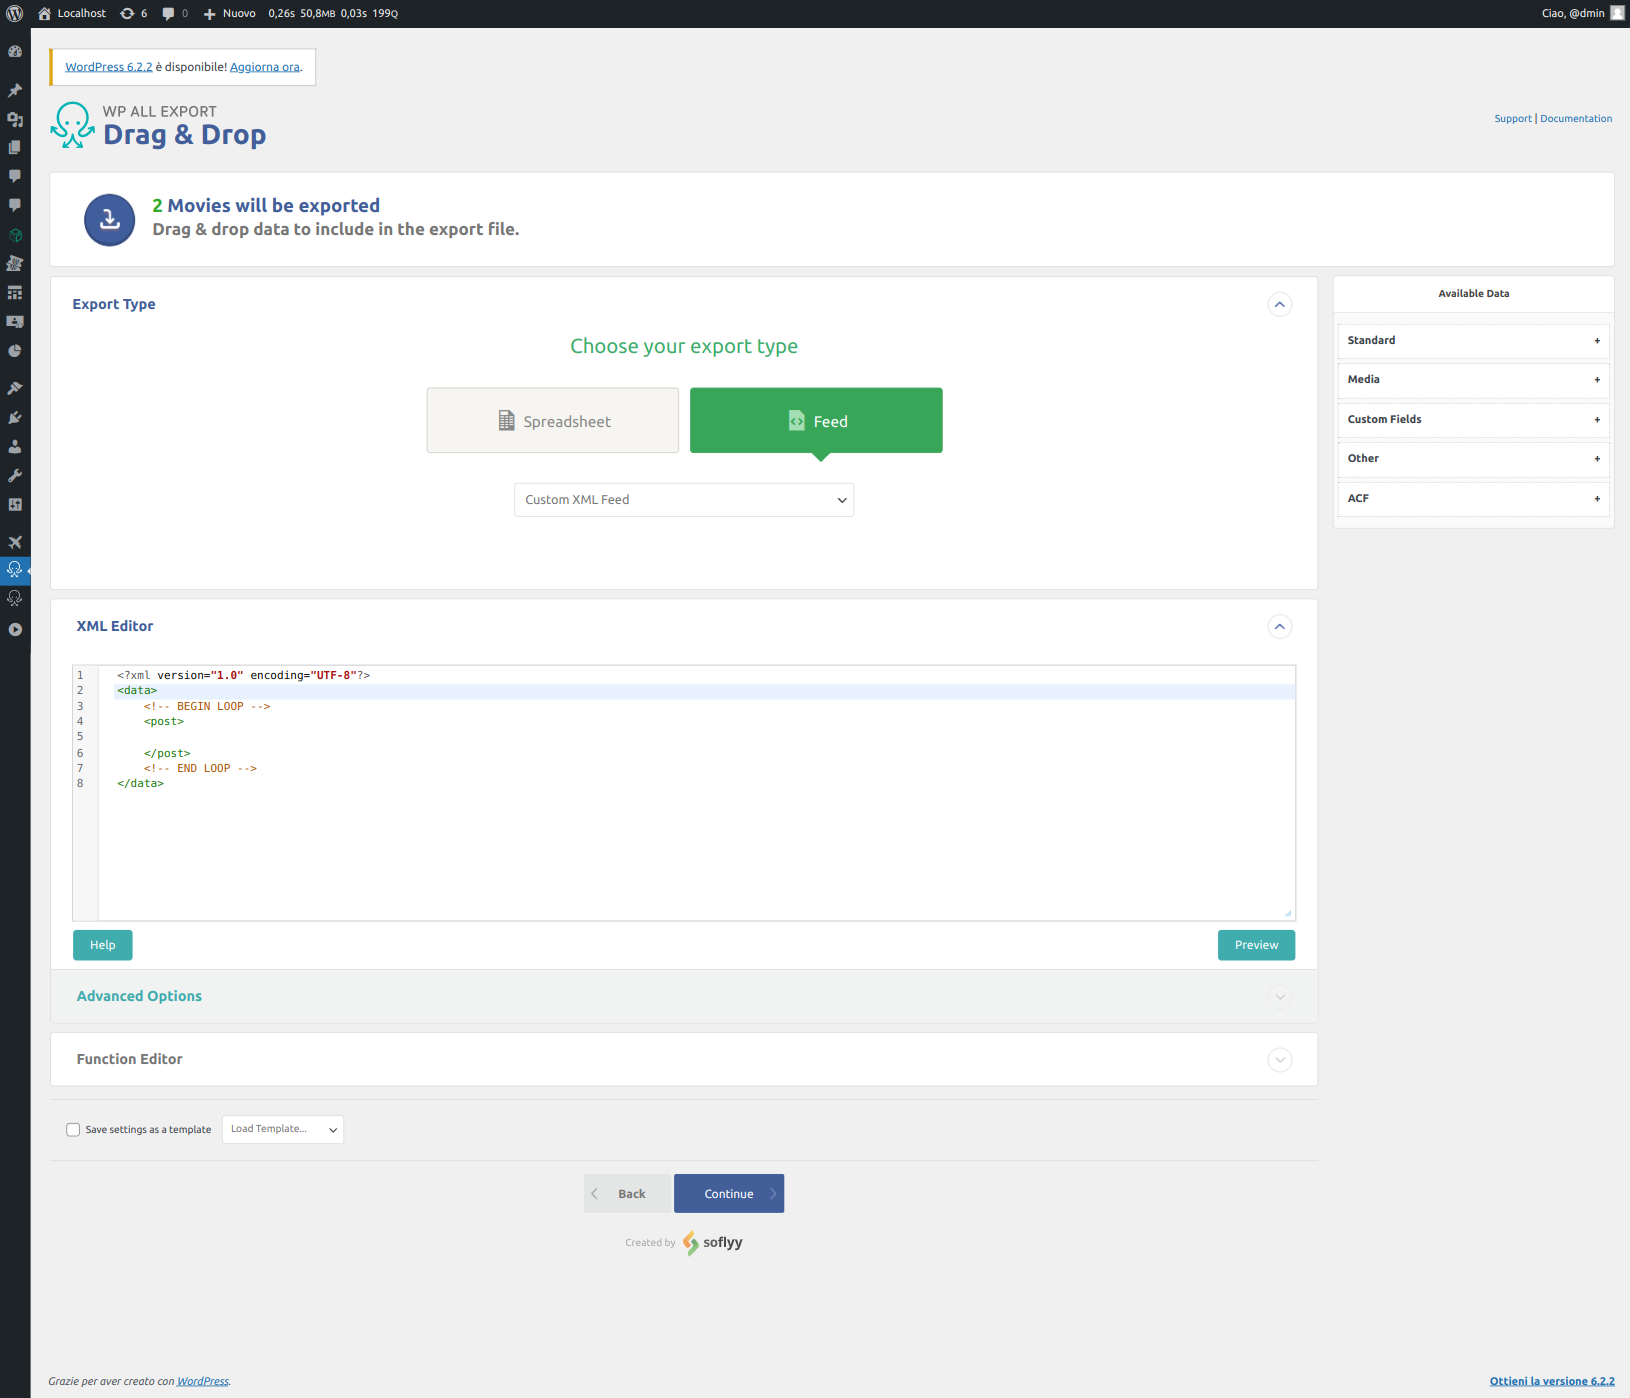Image resolution: width=1630 pixels, height=1398 pixels.
Task: Expand the Advanced Options section
Action: point(1280,997)
